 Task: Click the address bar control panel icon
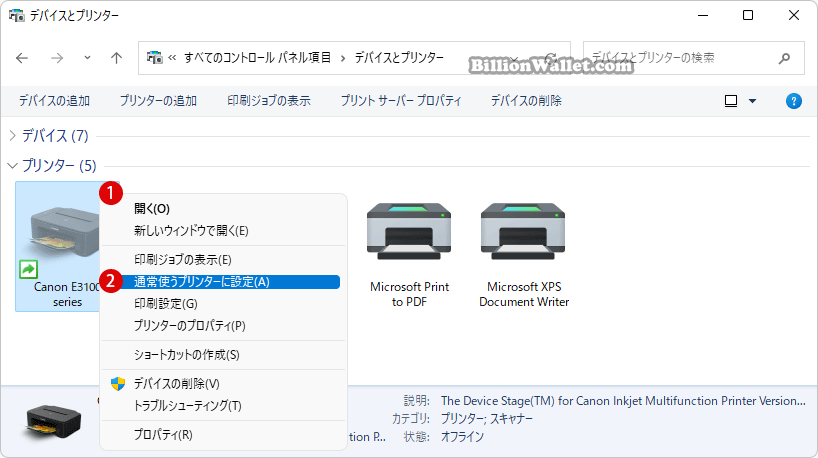pos(154,57)
